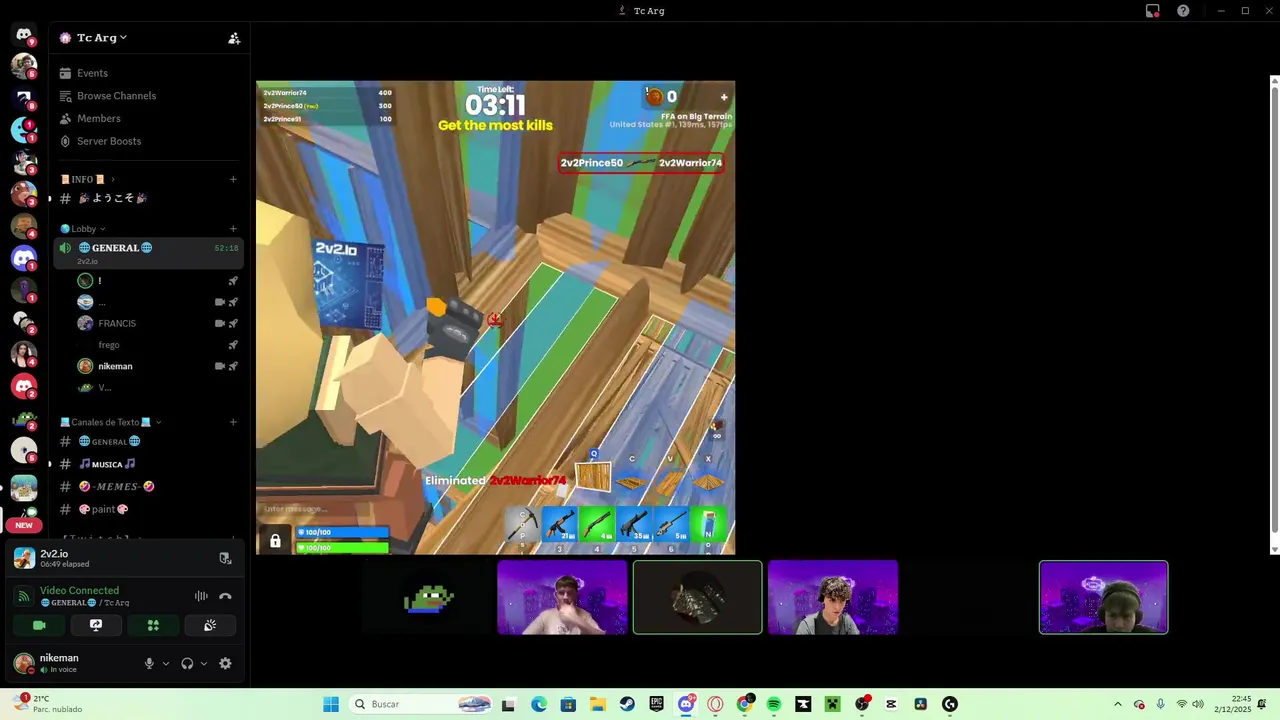Screen dimensions: 1280x720
Task: Open File Explorer from the taskbar
Action: (x=597, y=704)
